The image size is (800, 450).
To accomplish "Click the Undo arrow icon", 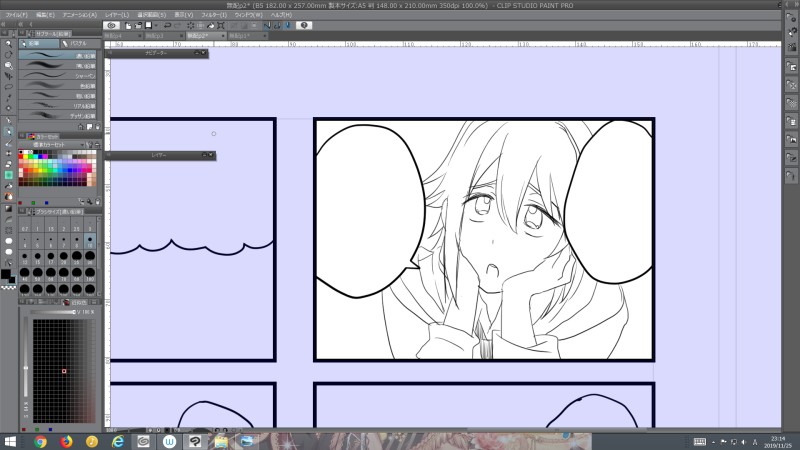I will (167, 25).
